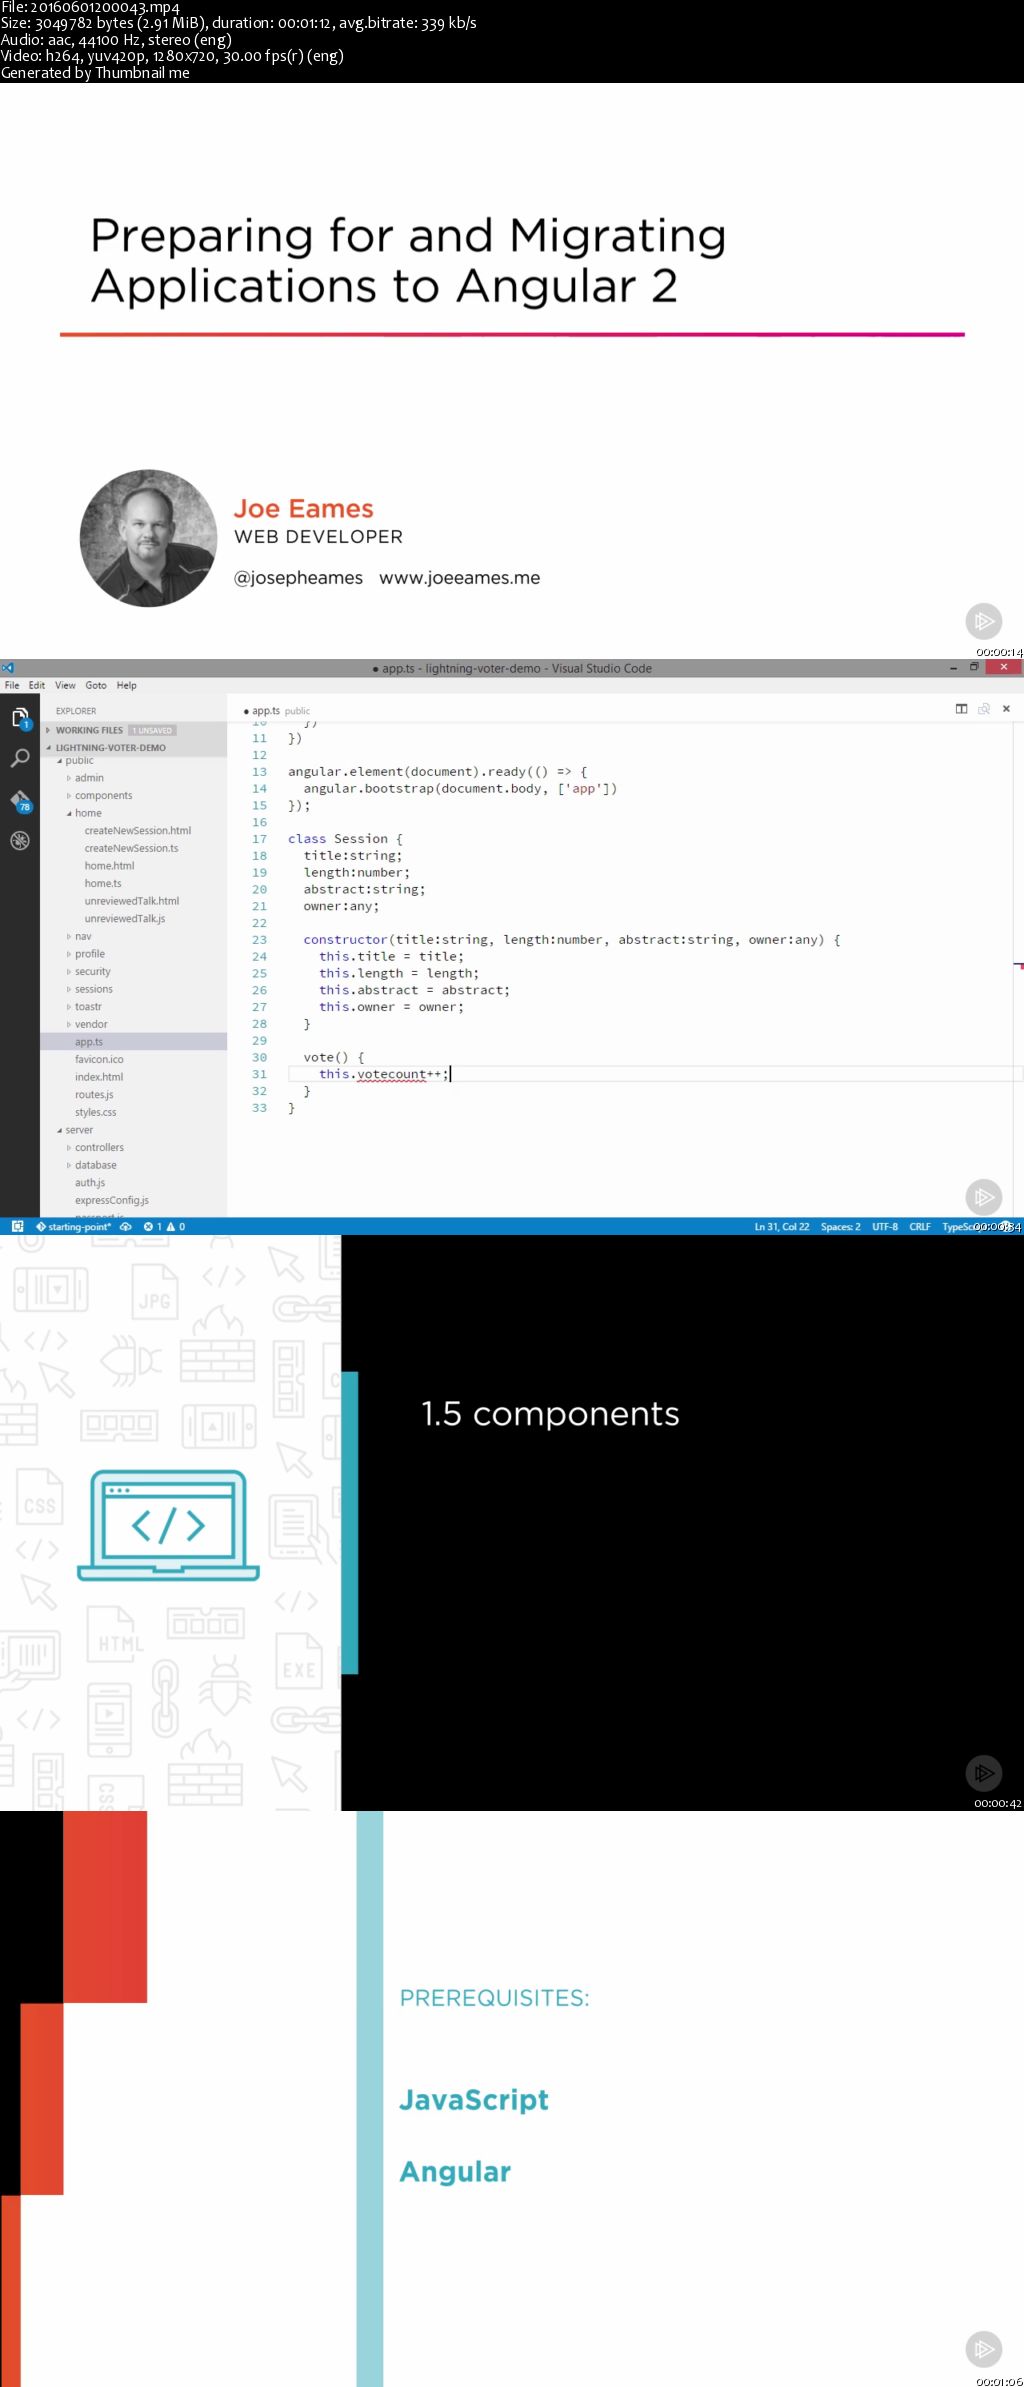
Task: Open the Explorer view in activity bar
Action: tap(19, 718)
